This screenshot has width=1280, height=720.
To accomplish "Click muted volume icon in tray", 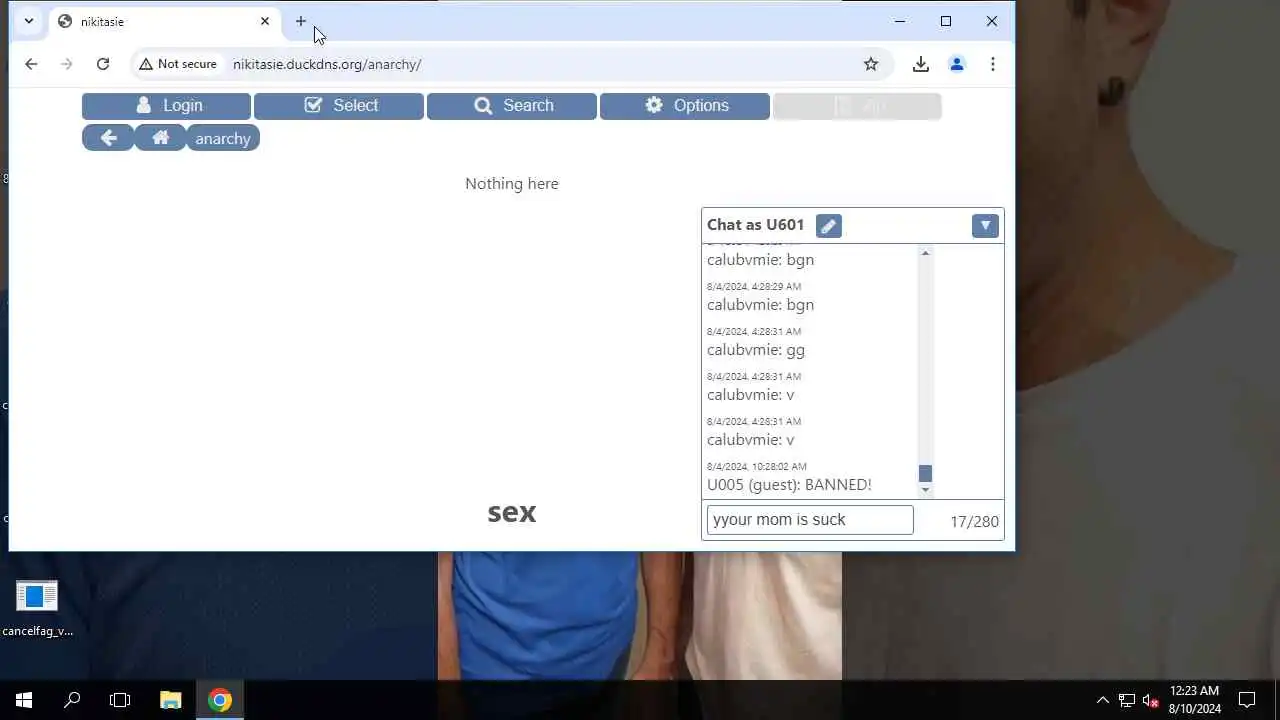I will pyautogui.click(x=1151, y=700).
